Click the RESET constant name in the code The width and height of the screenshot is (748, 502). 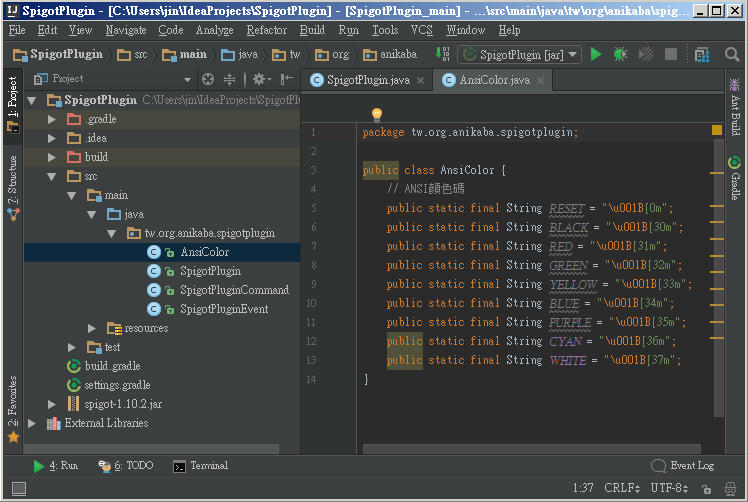(x=566, y=209)
